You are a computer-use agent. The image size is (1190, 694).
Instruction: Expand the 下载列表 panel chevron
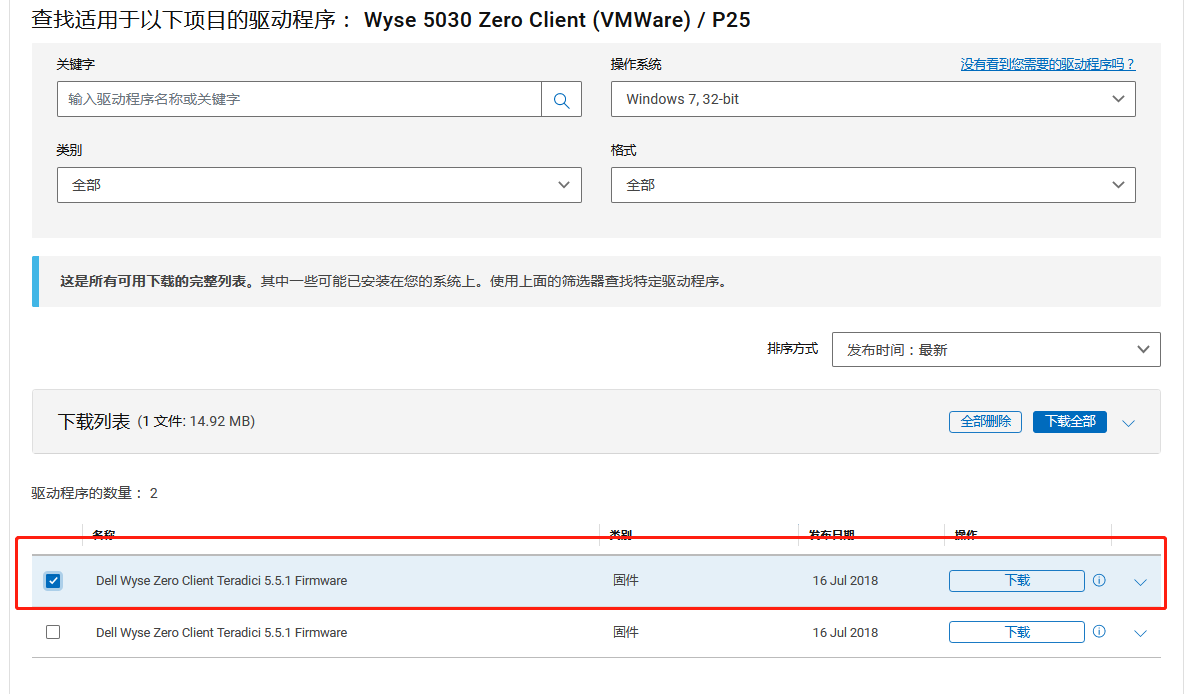coord(1129,422)
